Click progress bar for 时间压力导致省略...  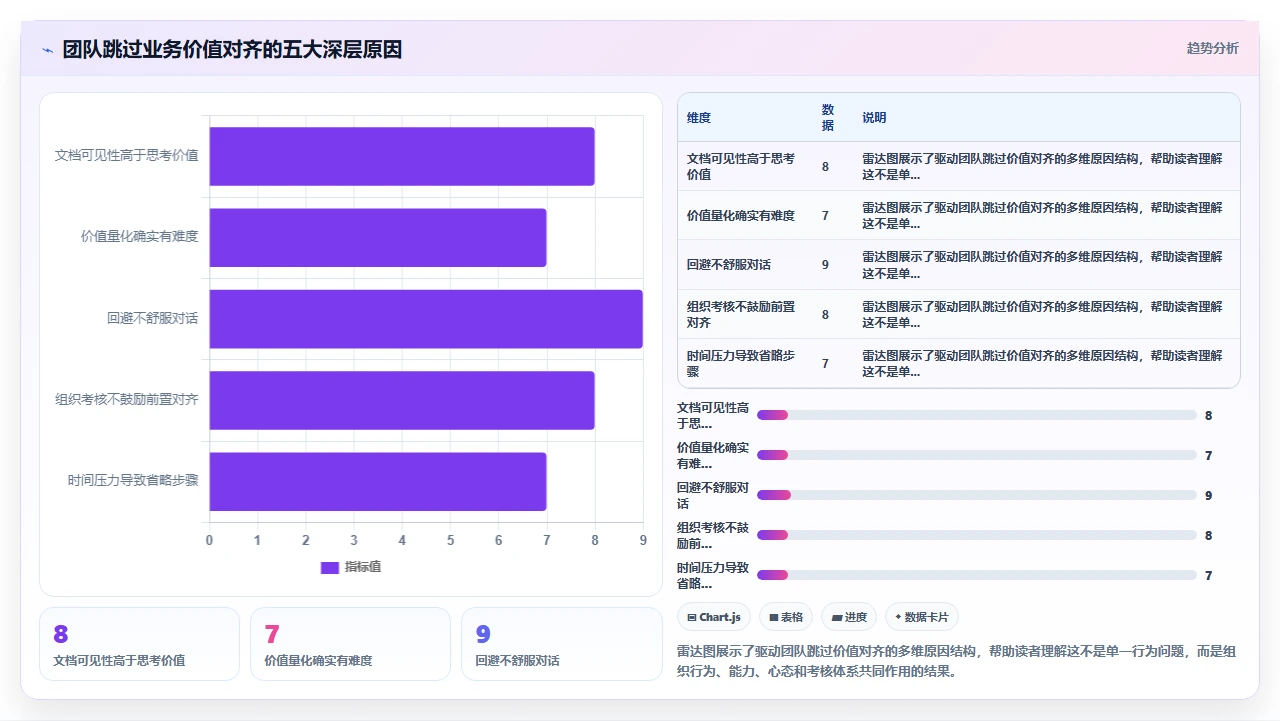tap(977, 575)
